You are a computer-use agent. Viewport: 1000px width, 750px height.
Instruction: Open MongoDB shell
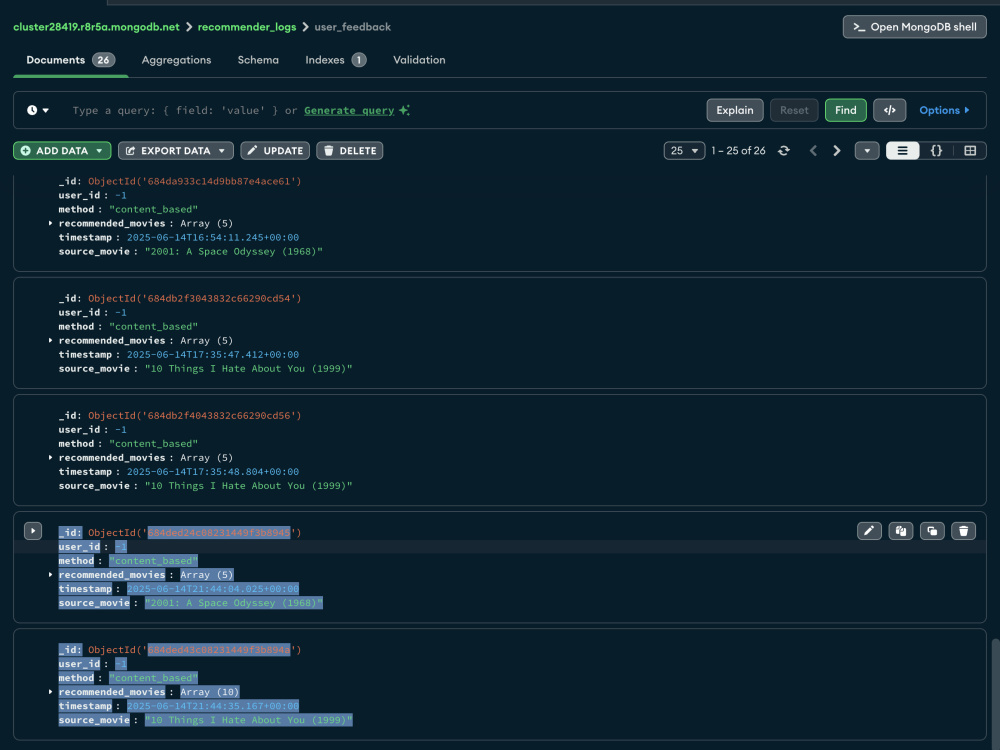pos(915,27)
